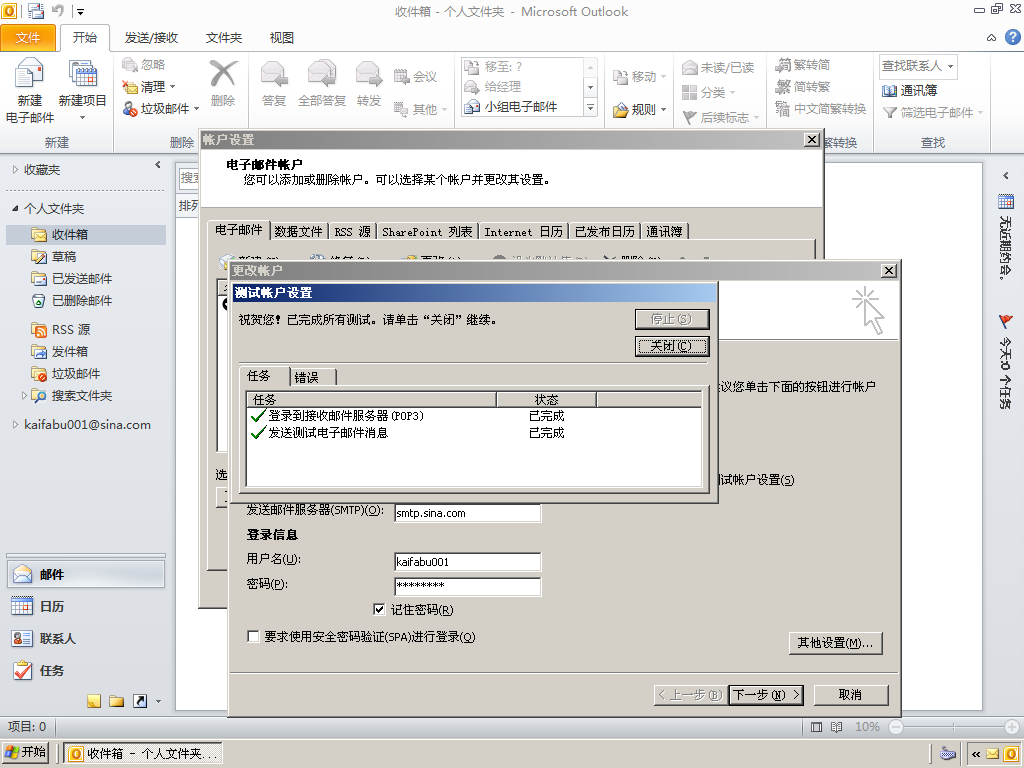The image size is (1024, 768).
Task: Click the Start button on taskbar
Action: [x=25, y=752]
